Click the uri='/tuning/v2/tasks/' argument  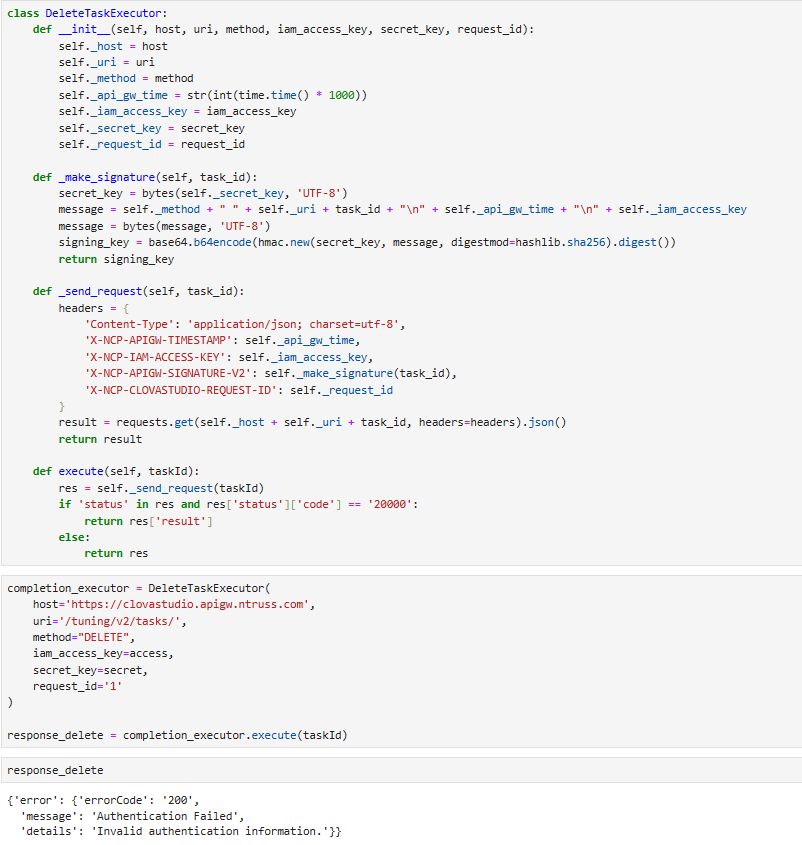(110, 621)
